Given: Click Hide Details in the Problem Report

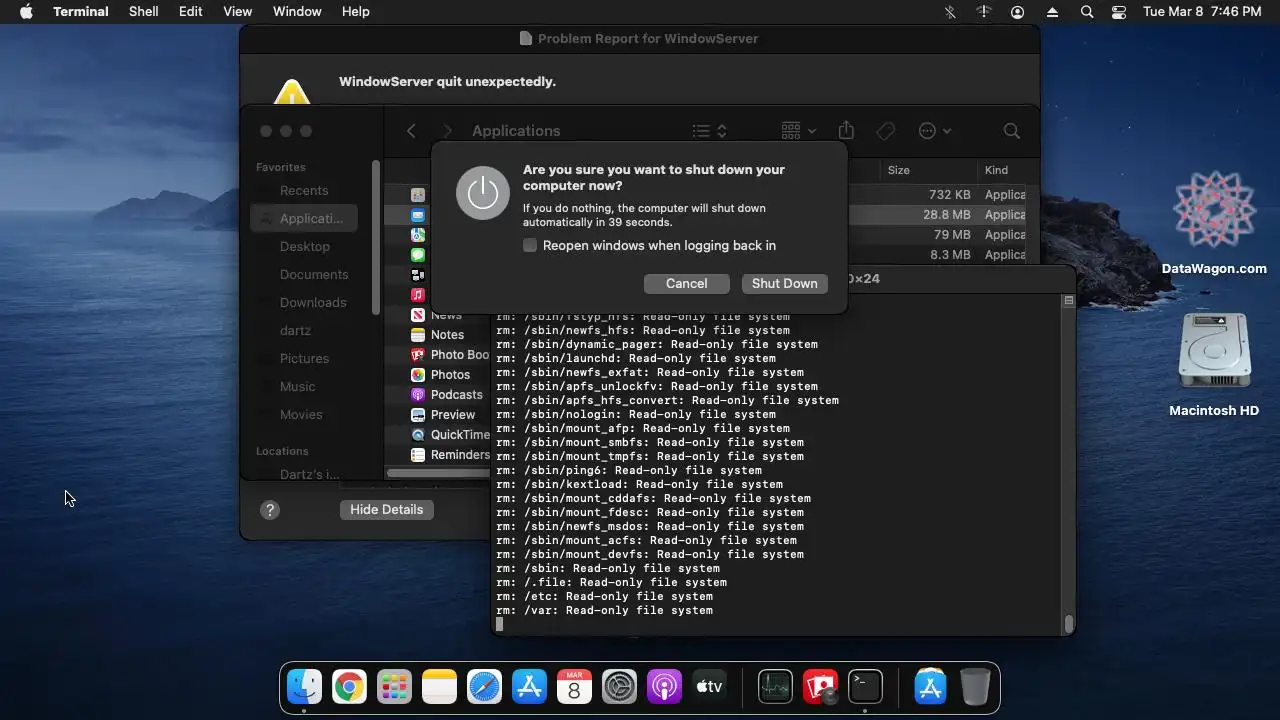Looking at the screenshot, I should coord(386,509).
